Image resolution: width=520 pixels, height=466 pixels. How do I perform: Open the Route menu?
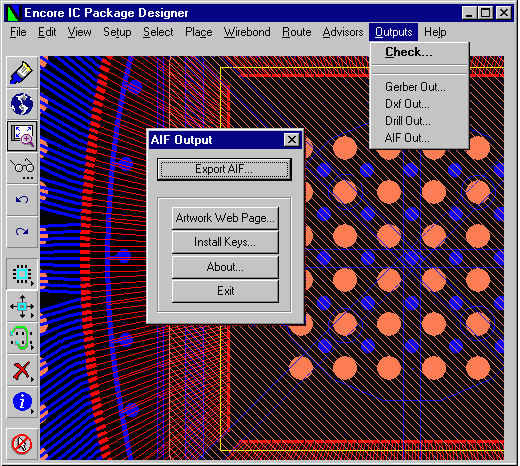point(297,32)
